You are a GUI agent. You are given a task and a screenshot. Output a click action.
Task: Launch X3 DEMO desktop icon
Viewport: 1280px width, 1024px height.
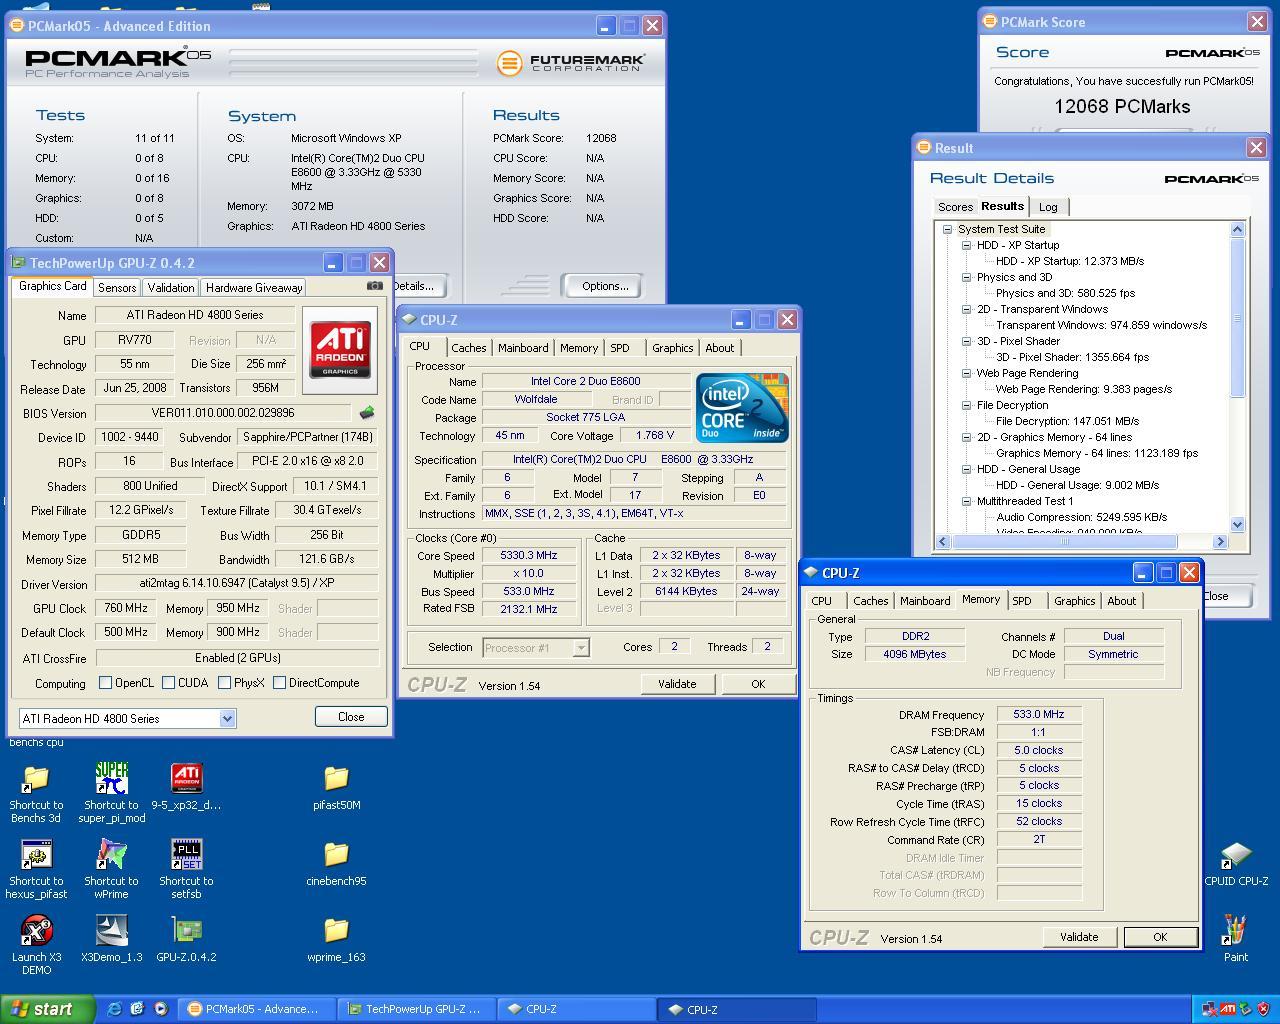pos(36,931)
